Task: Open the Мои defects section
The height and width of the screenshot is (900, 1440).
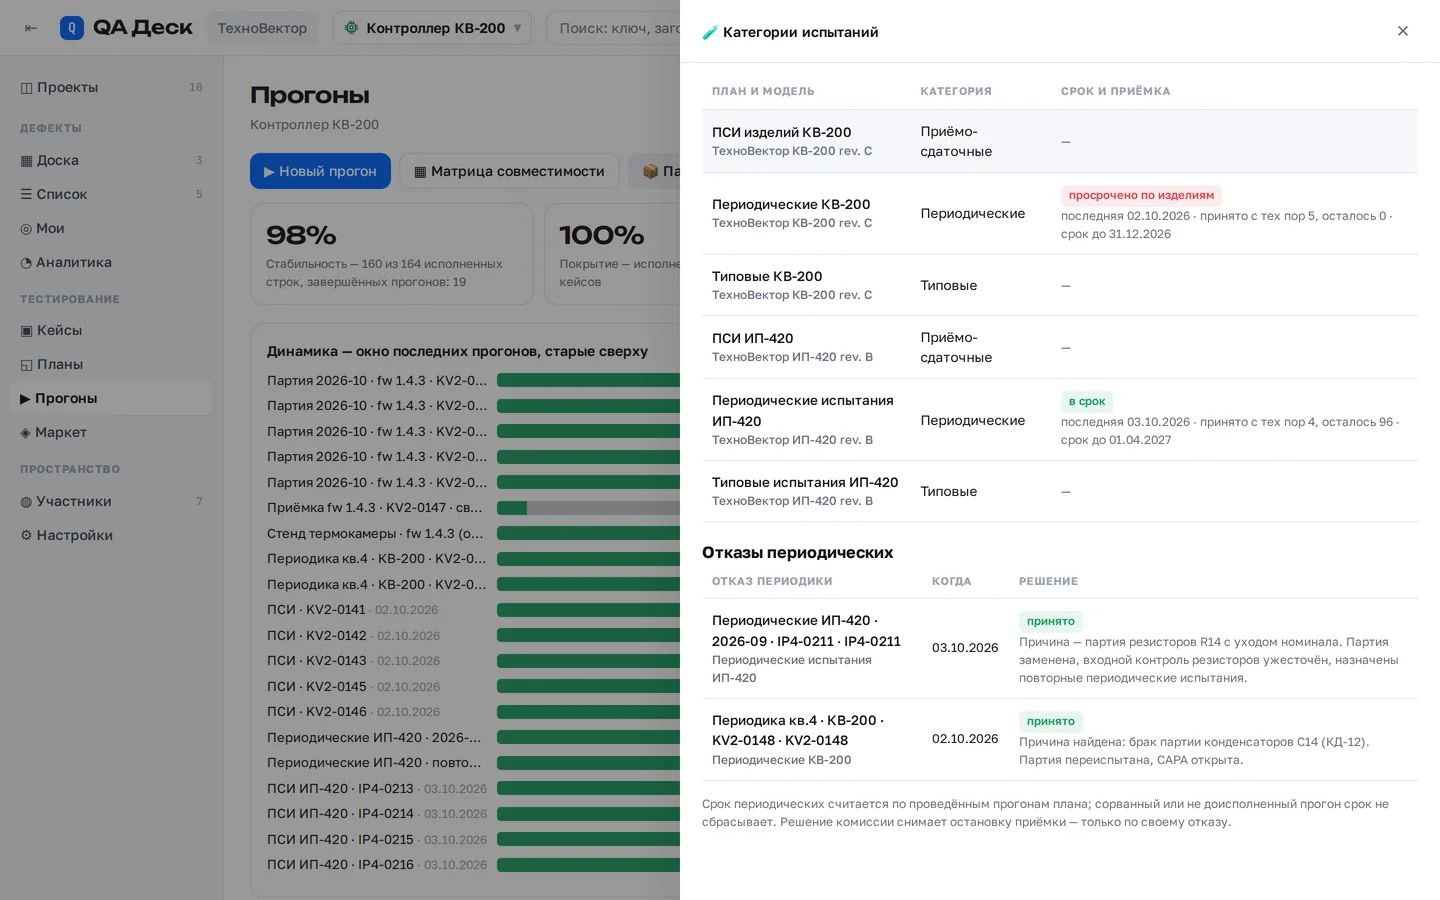Action: (x=112, y=229)
